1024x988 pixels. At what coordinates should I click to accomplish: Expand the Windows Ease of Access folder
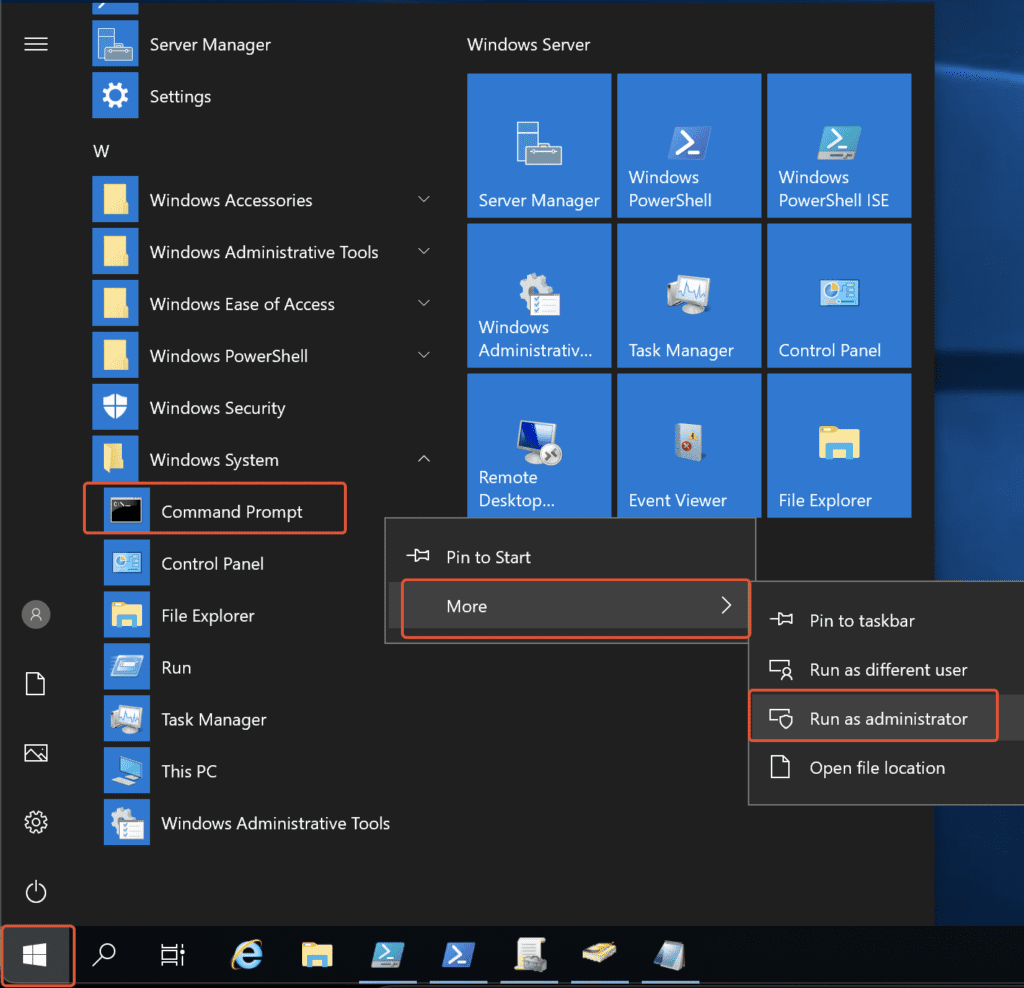click(261, 304)
